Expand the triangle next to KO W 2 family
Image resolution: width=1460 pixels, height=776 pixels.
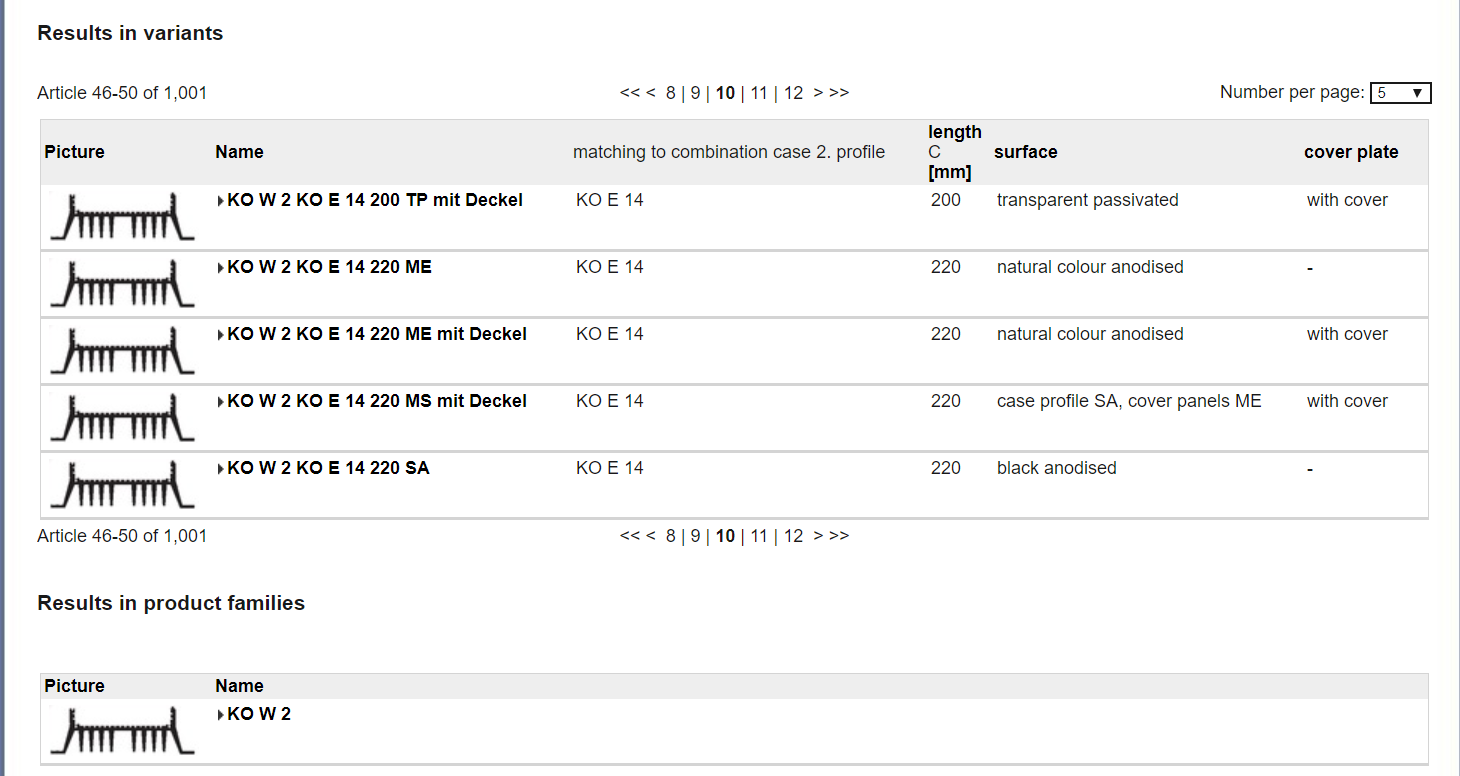220,715
